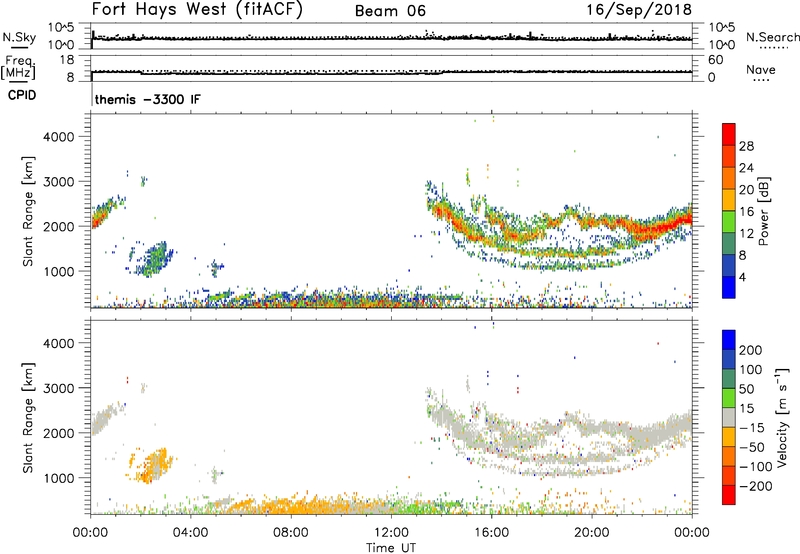Click the date '16/Sep/2018'
This screenshot has width=800, height=554.
click(639, 10)
